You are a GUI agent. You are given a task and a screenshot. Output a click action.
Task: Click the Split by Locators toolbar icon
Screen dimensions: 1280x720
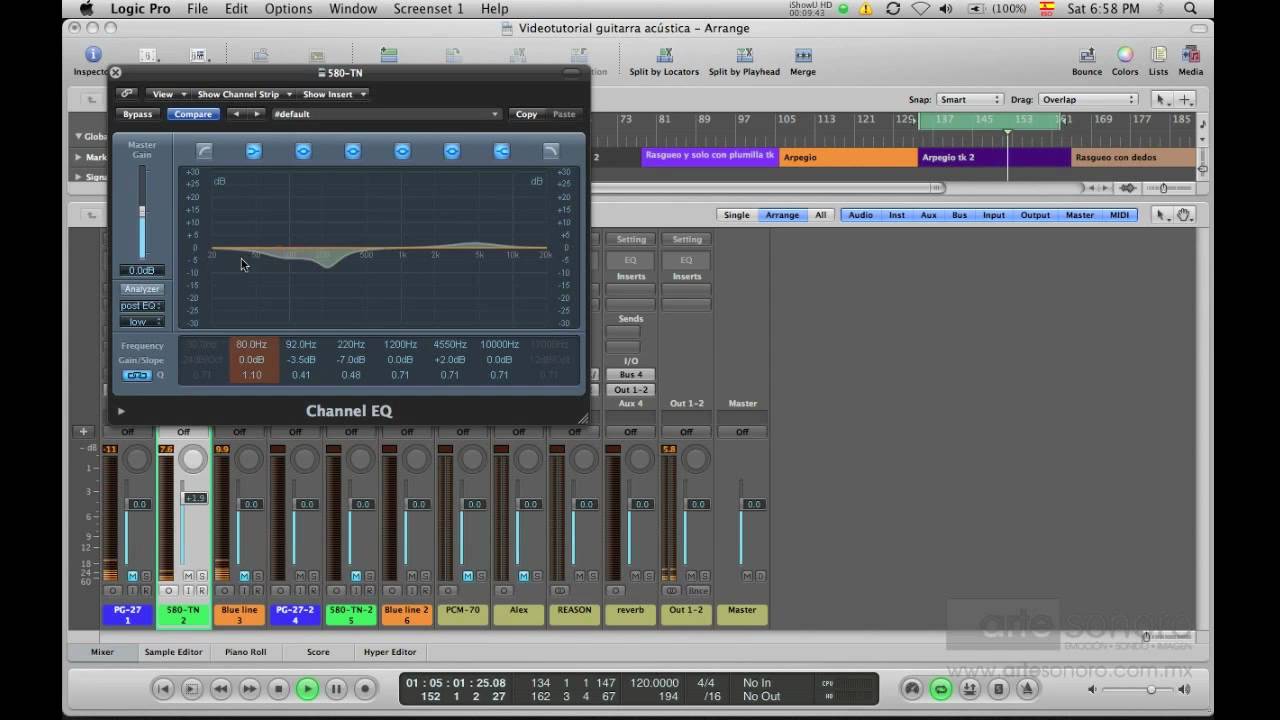[x=664, y=55]
